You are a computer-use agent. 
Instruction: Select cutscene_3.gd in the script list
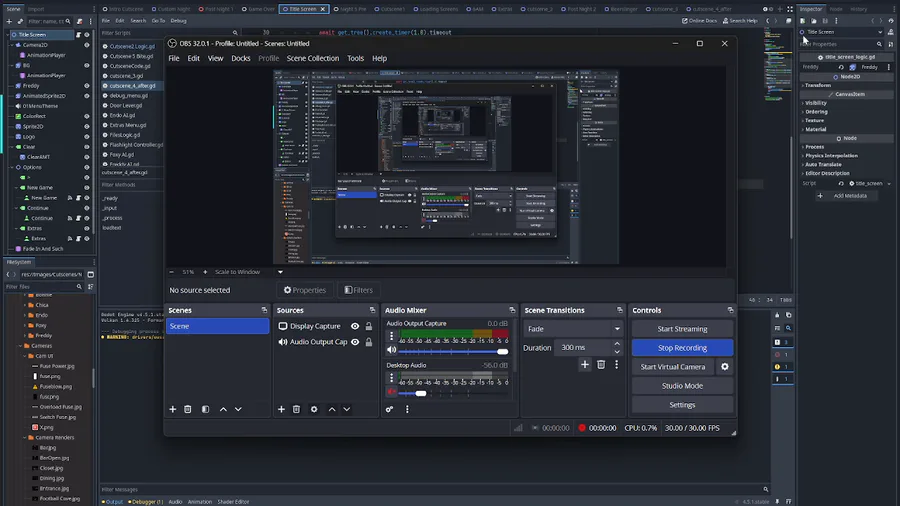125,75
